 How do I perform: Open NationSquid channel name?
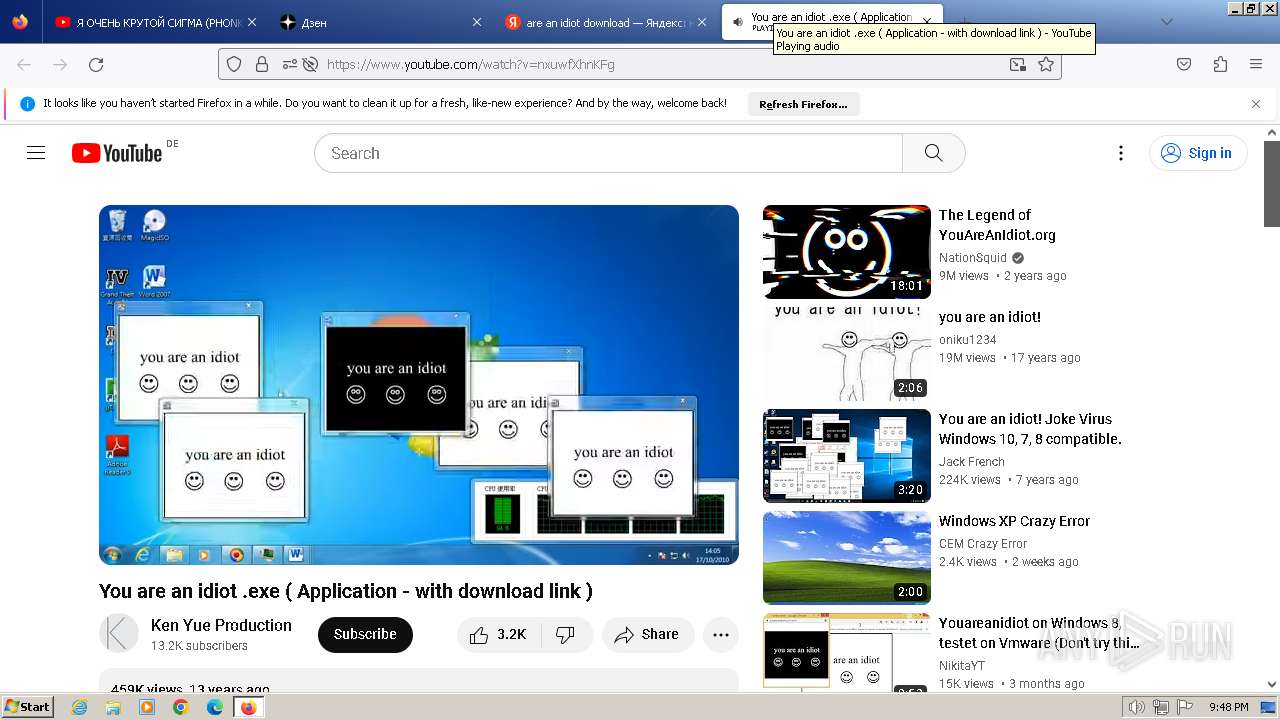pos(973,257)
